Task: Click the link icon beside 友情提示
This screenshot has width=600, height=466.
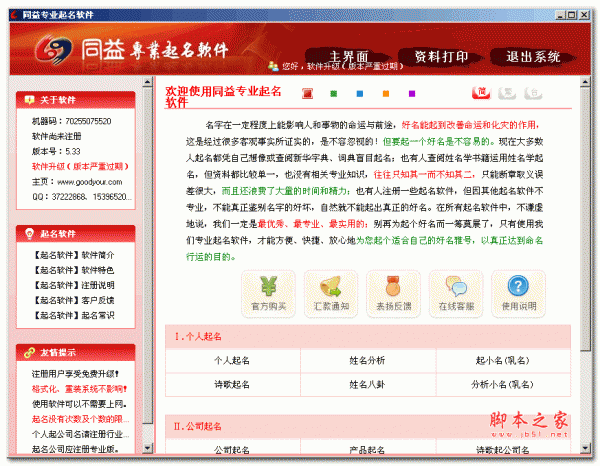Action: tap(29, 352)
